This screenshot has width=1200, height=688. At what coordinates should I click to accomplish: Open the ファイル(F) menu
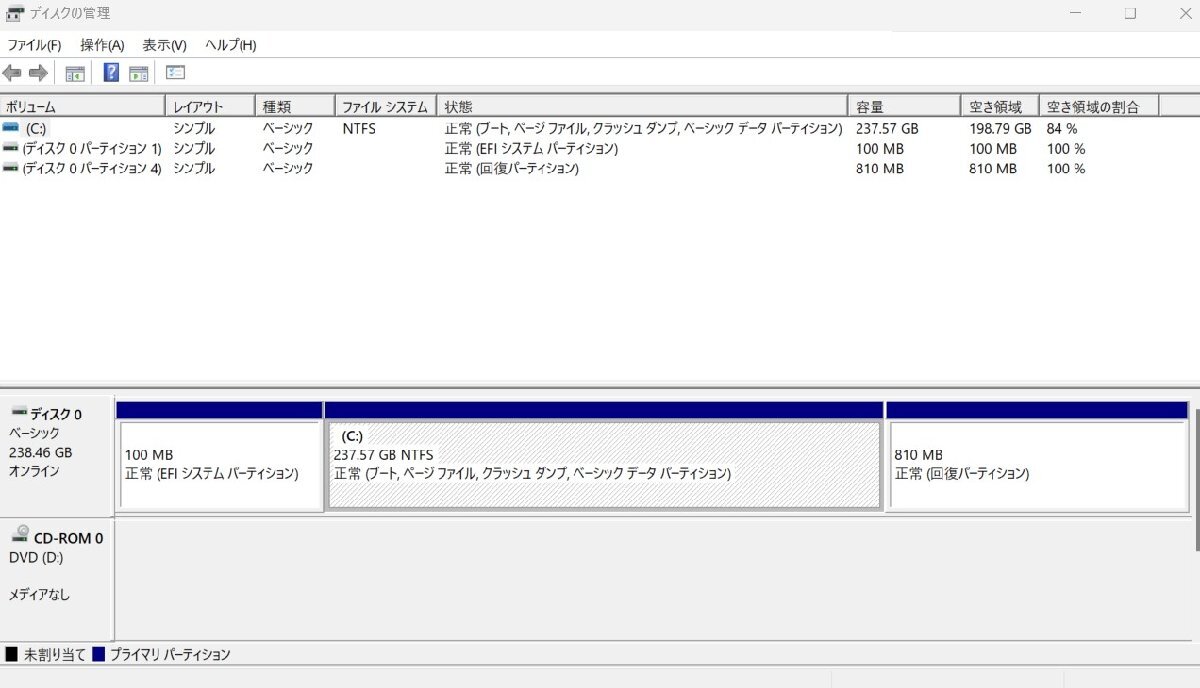tap(34, 45)
